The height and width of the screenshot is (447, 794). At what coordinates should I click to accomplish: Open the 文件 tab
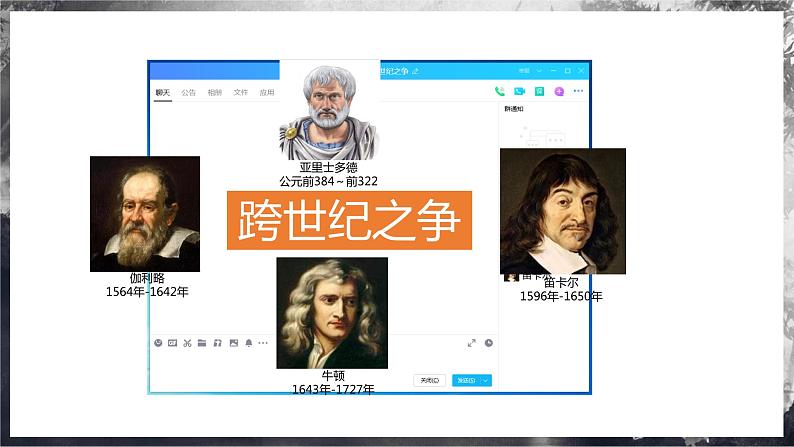tap(241, 92)
